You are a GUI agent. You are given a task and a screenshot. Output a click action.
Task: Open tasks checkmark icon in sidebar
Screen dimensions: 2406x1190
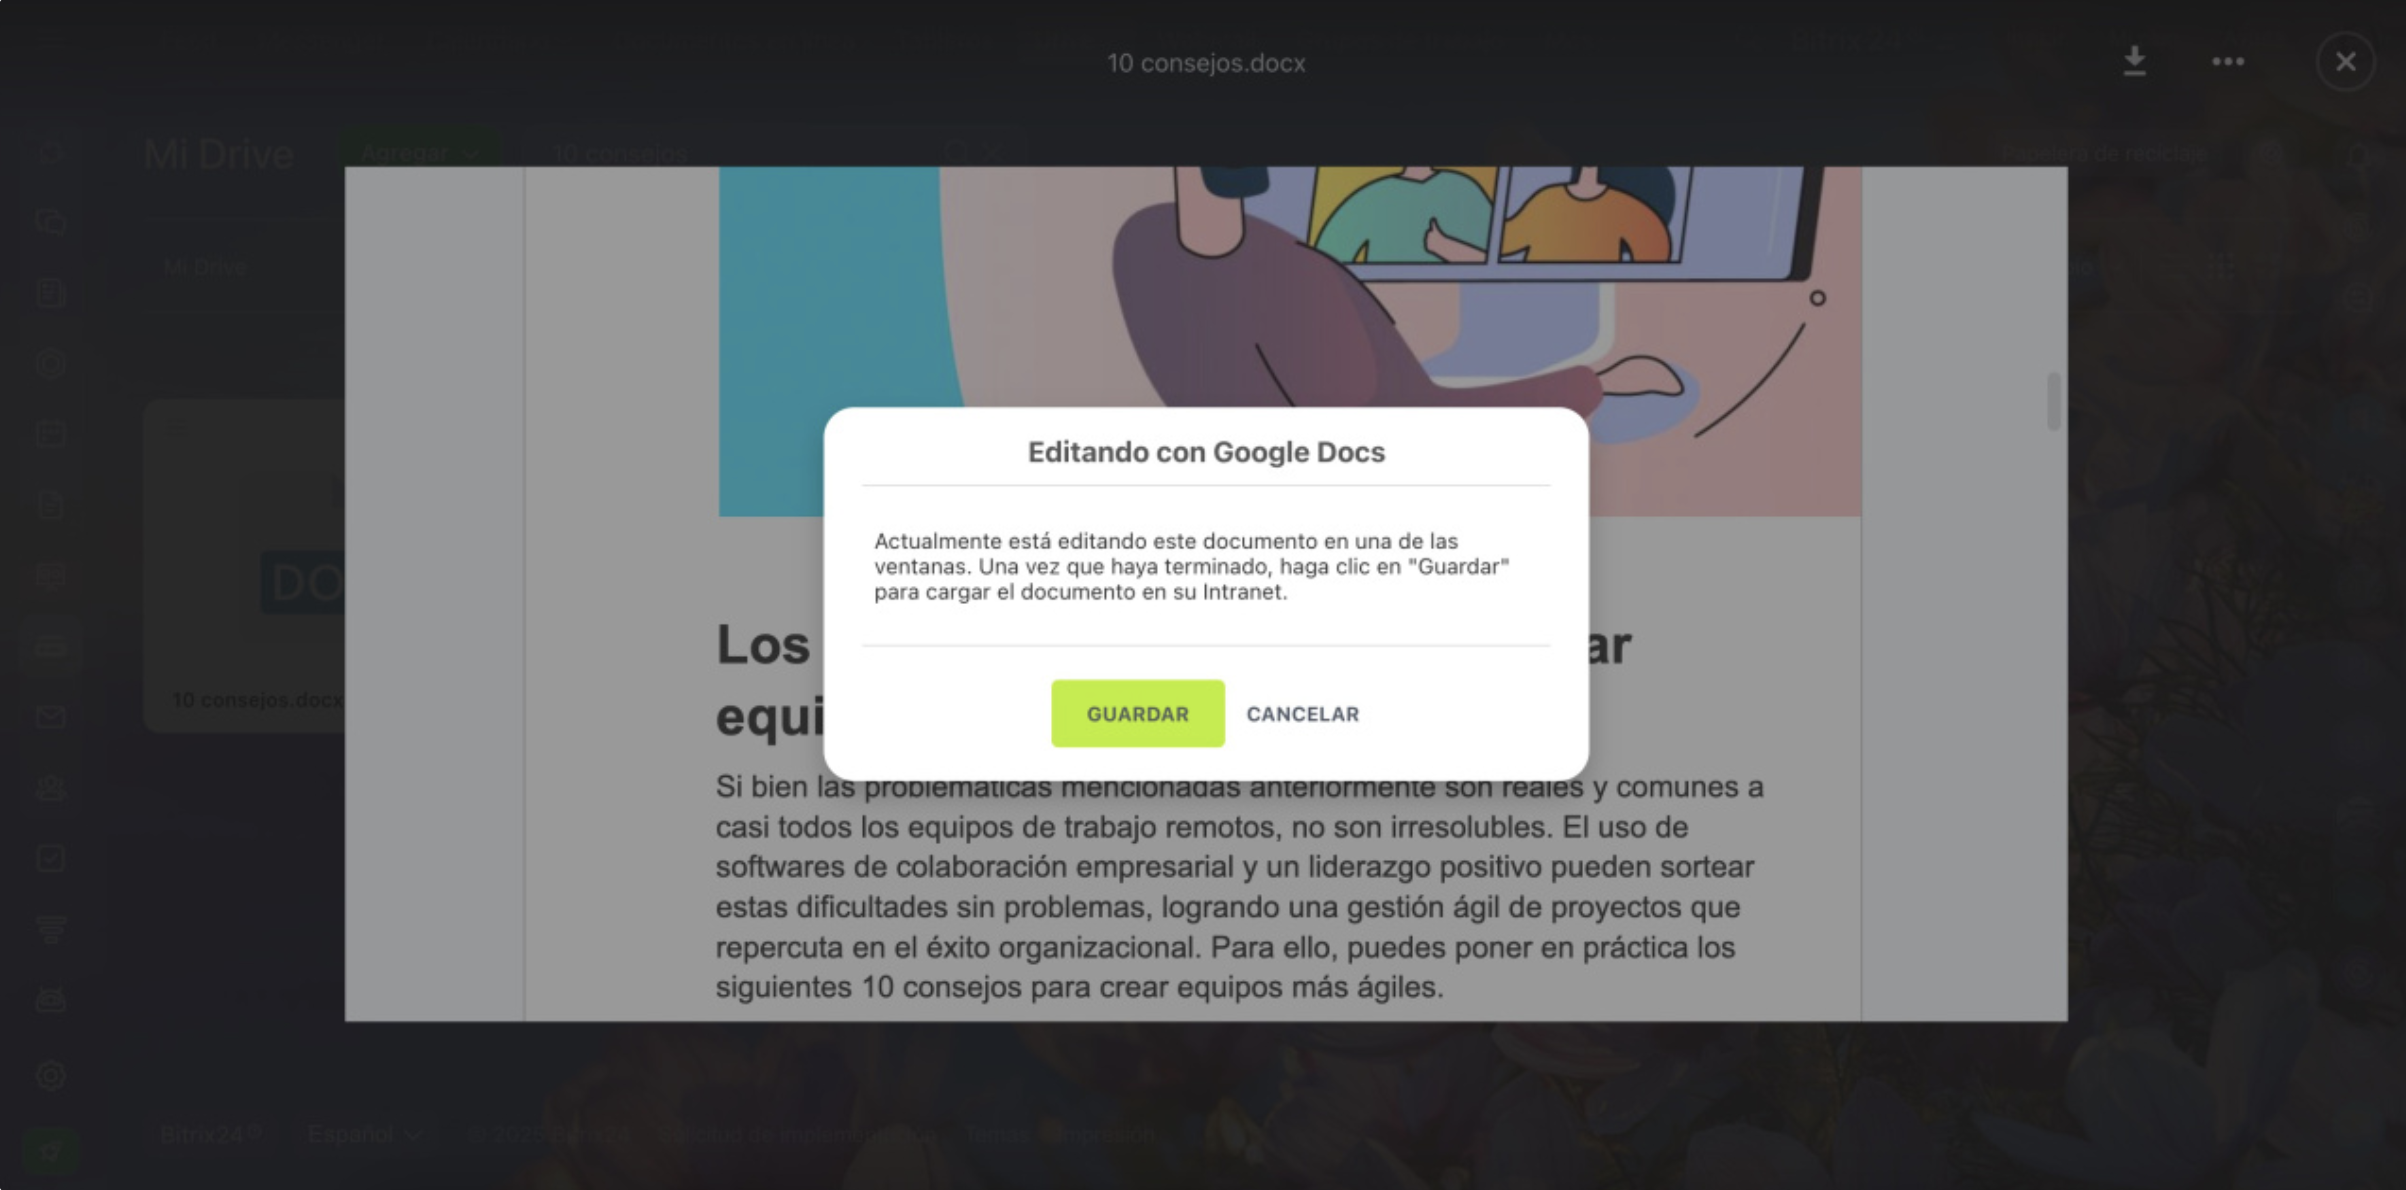pyautogui.click(x=51, y=858)
